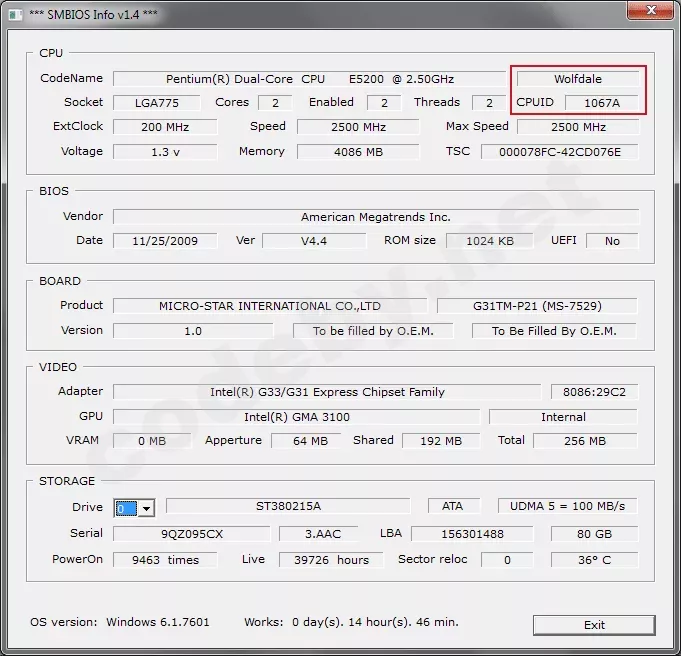
Task: Click the UEFI field showing No
Action: (611, 241)
